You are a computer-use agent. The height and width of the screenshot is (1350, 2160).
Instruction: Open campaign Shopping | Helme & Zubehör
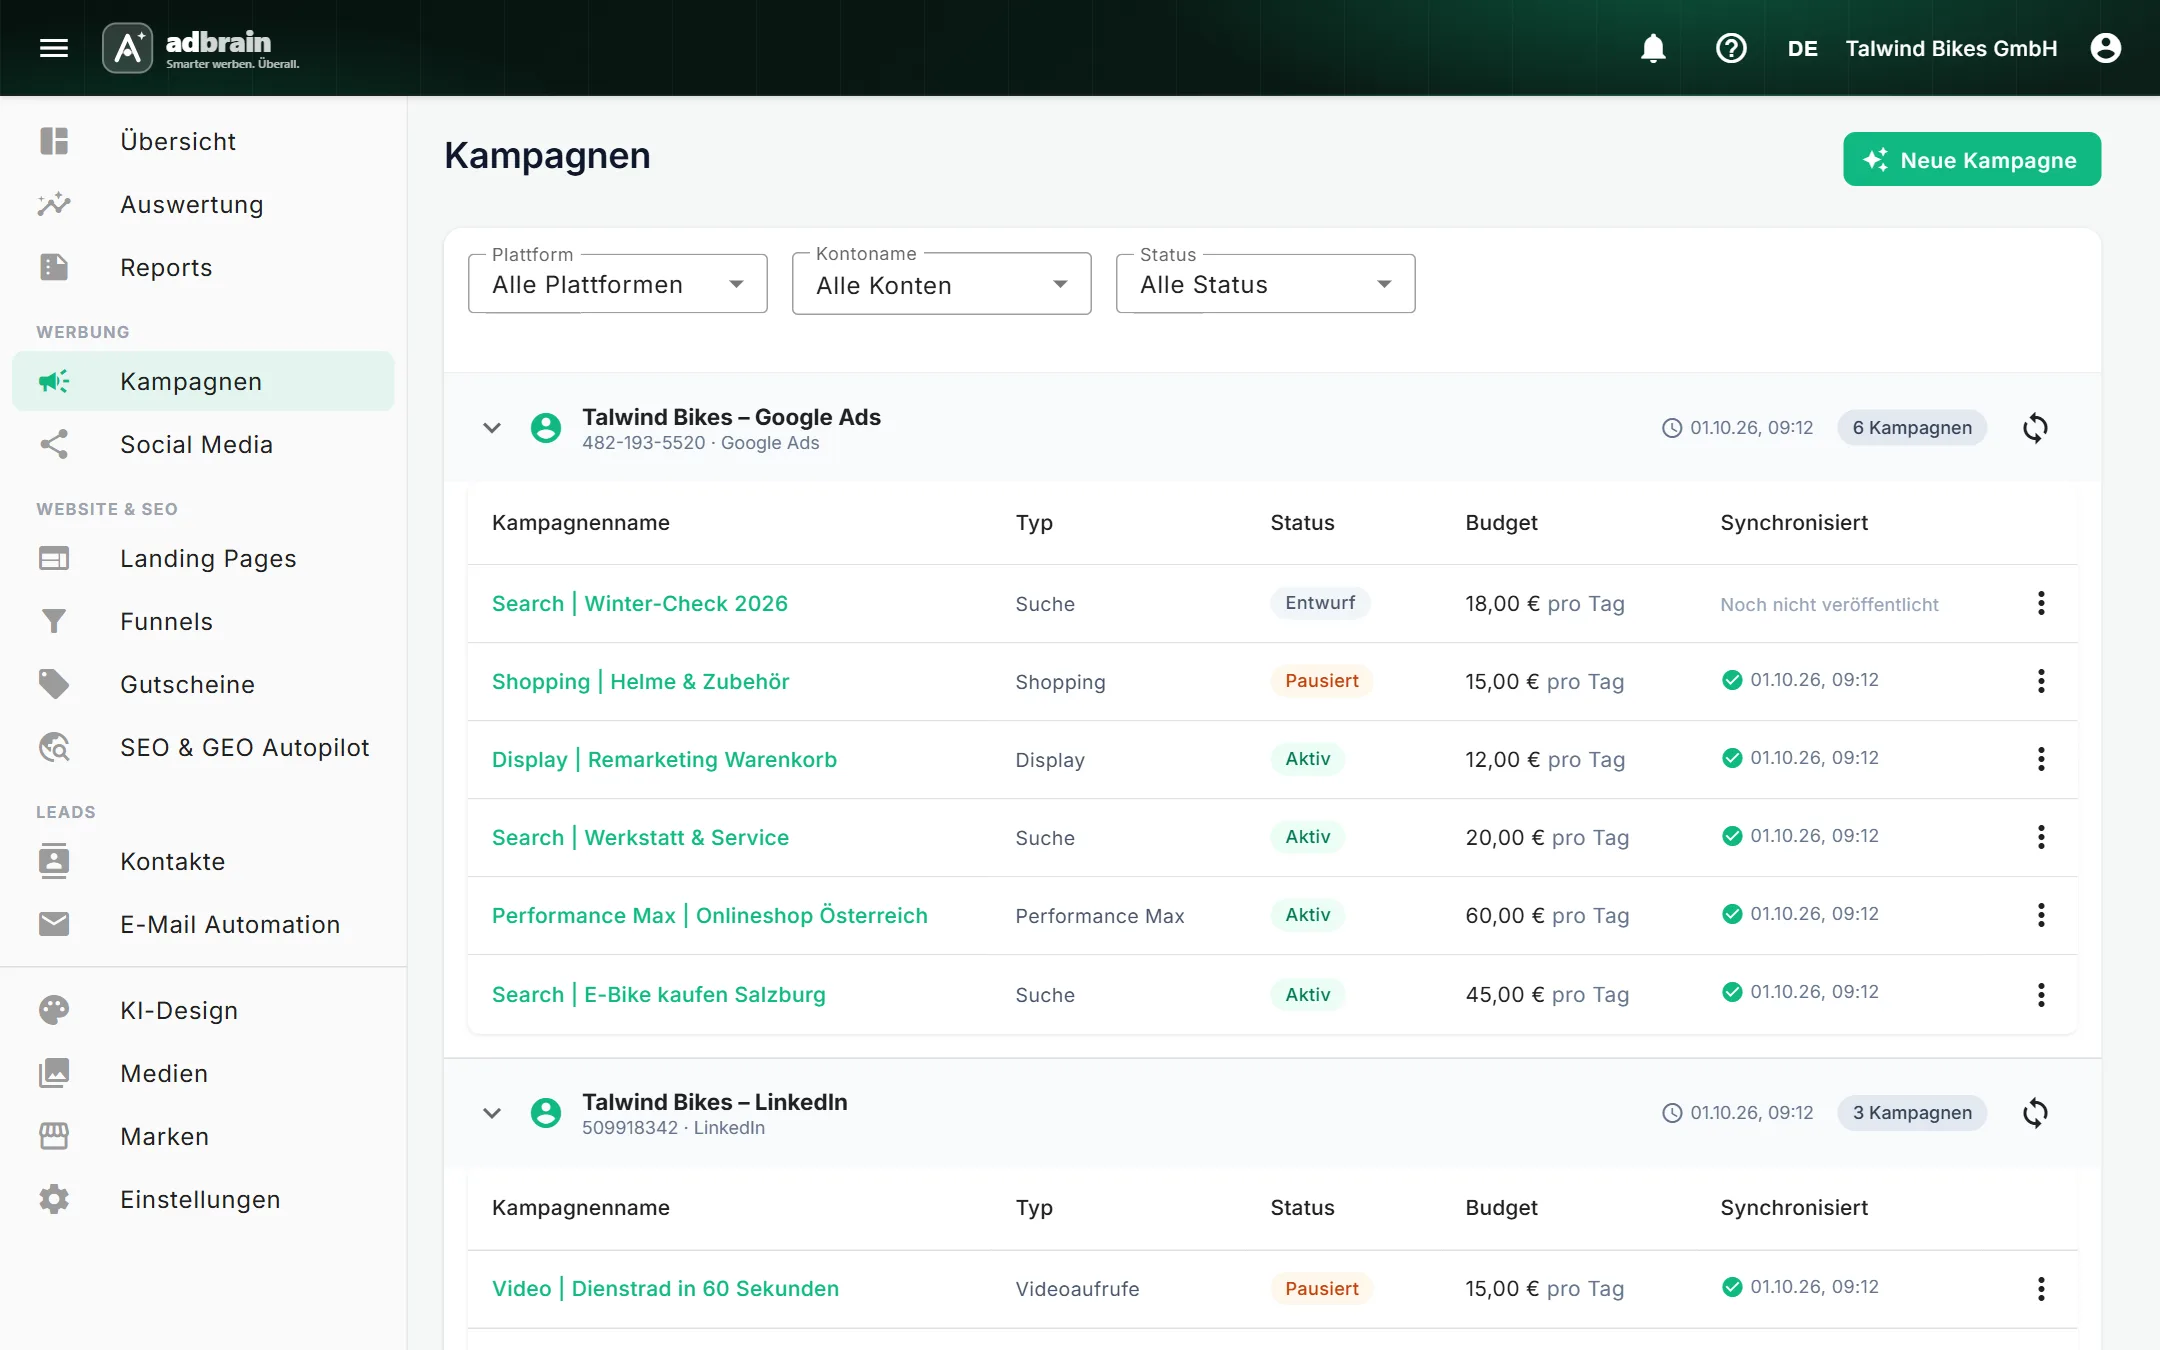pos(641,681)
